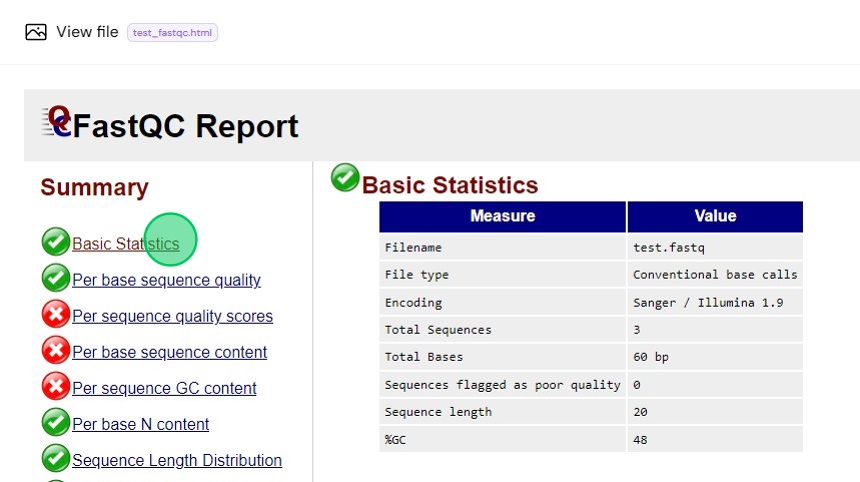Open Per base N content link
The width and height of the screenshot is (860, 482).
pos(140,424)
